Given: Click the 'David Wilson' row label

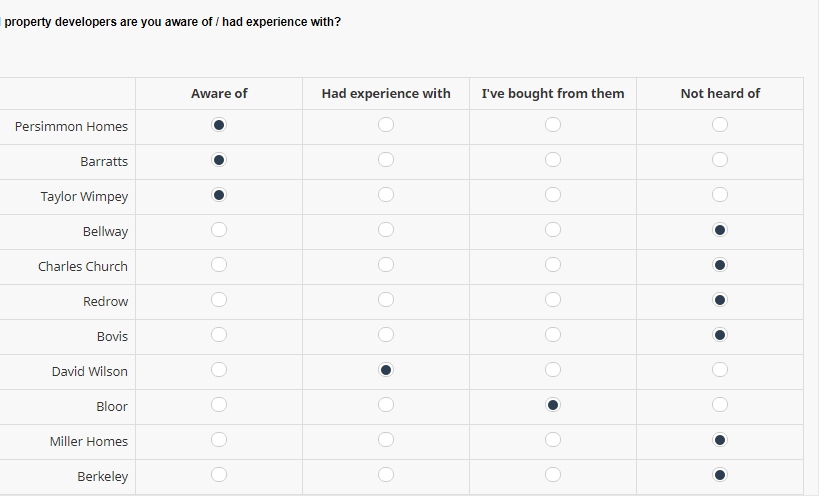Looking at the screenshot, I should 89,371.
